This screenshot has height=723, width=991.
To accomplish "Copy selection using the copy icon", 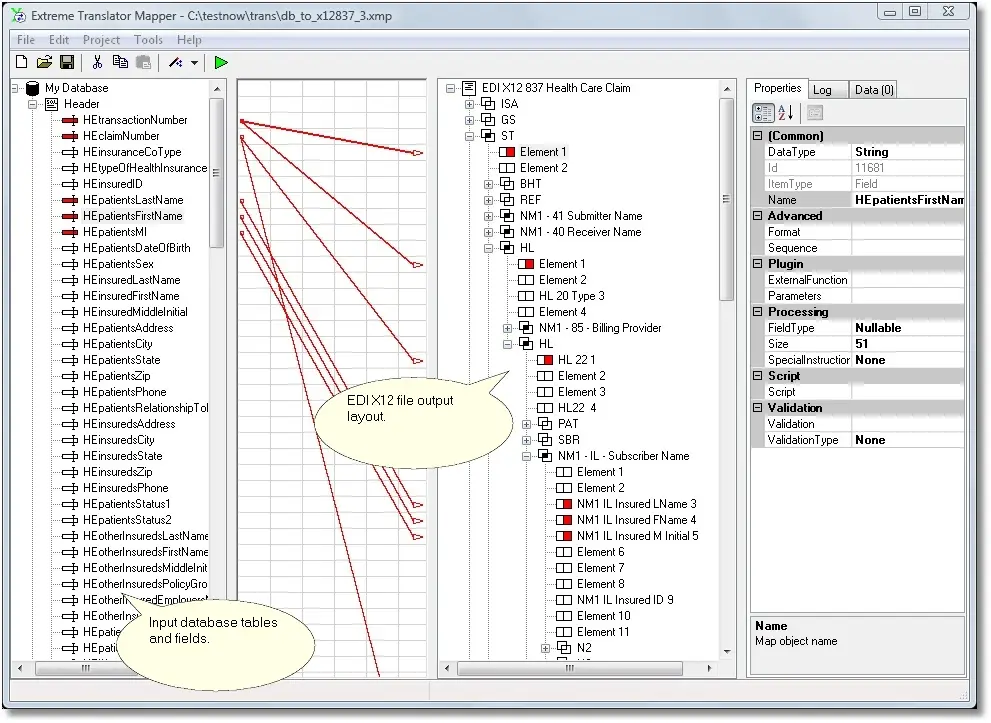I will point(120,62).
